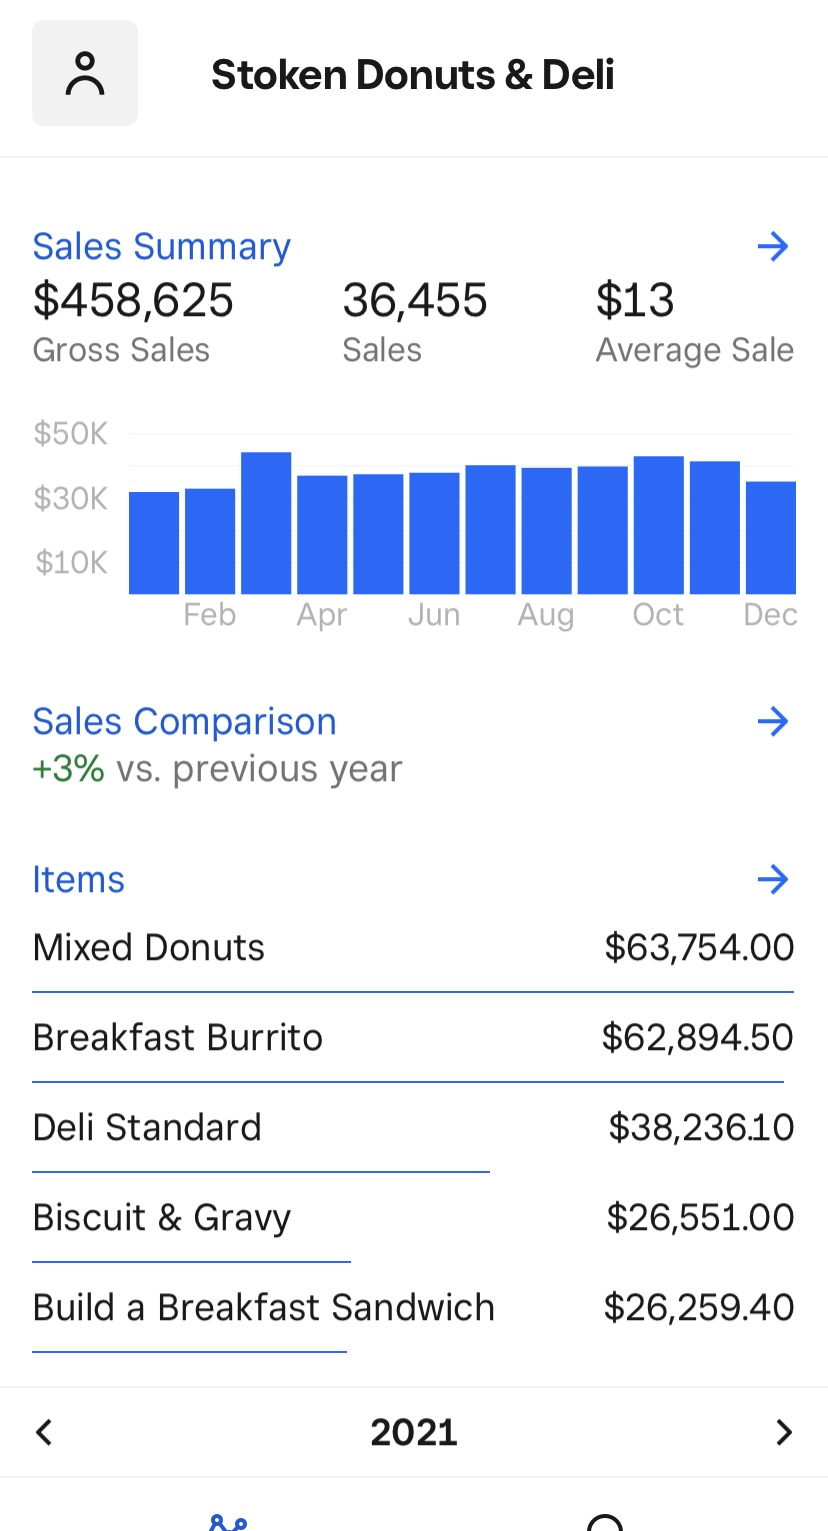Open Sales Summary details arrow
Viewport: 828px width, 1531px height.
(773, 246)
